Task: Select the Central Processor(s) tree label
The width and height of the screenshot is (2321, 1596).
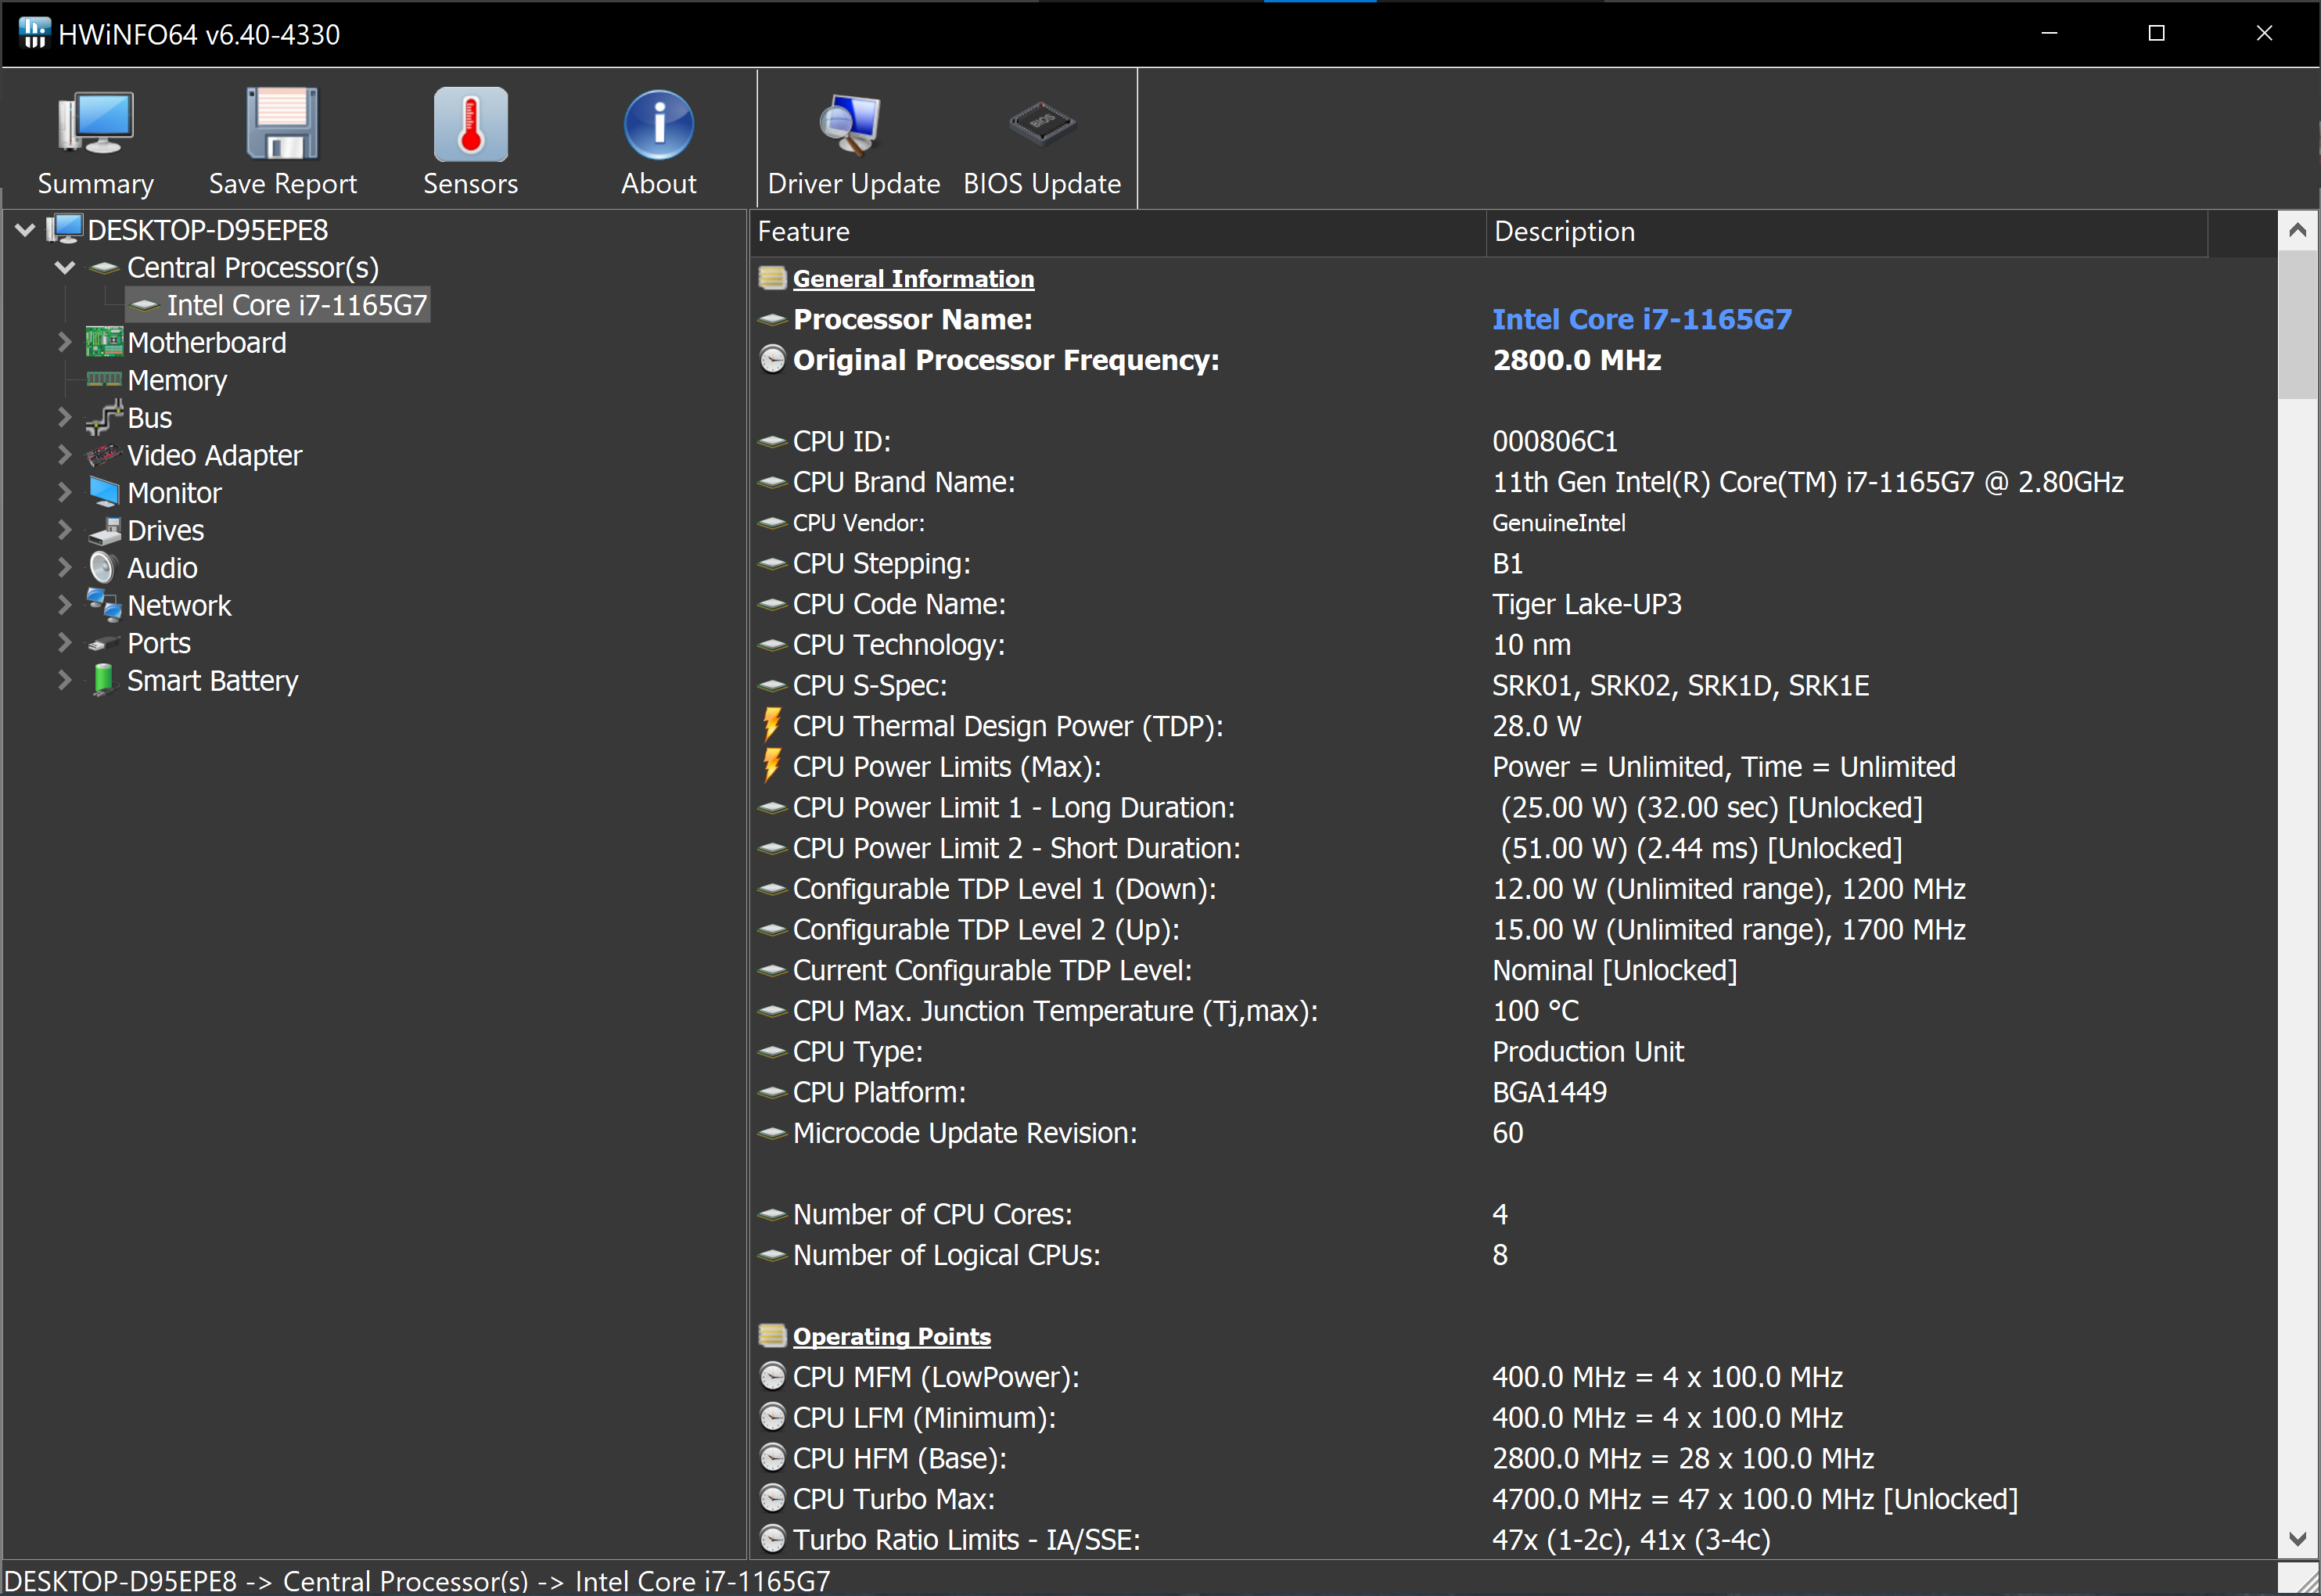Action: tap(253, 268)
